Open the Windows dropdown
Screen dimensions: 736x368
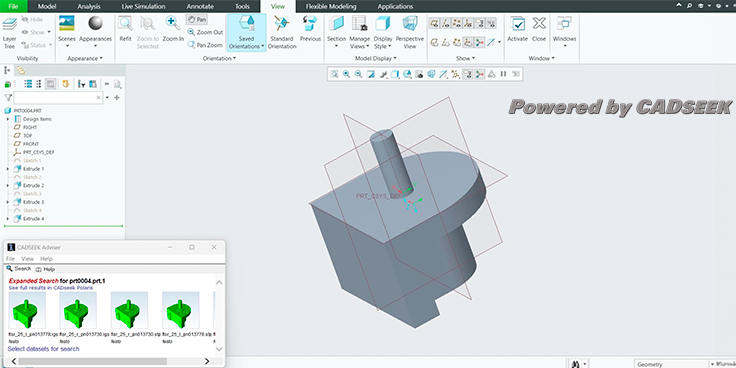pos(564,32)
